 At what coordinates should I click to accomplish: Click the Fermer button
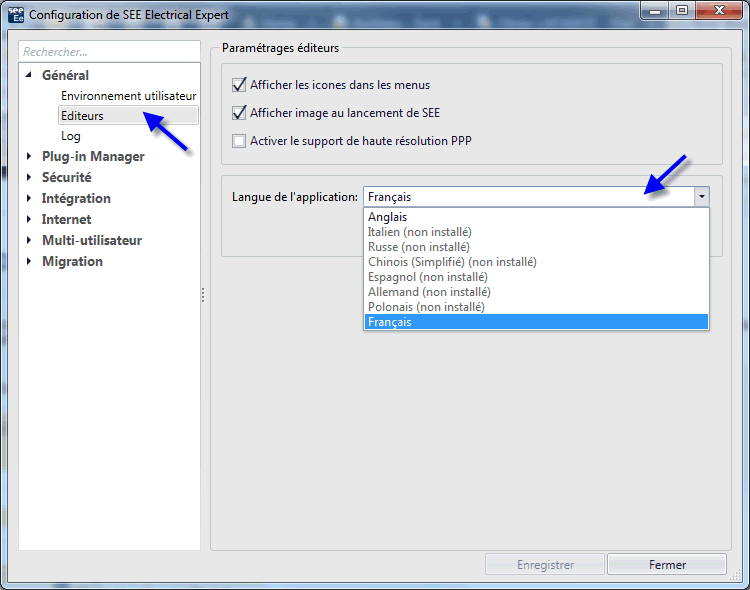[x=667, y=565]
